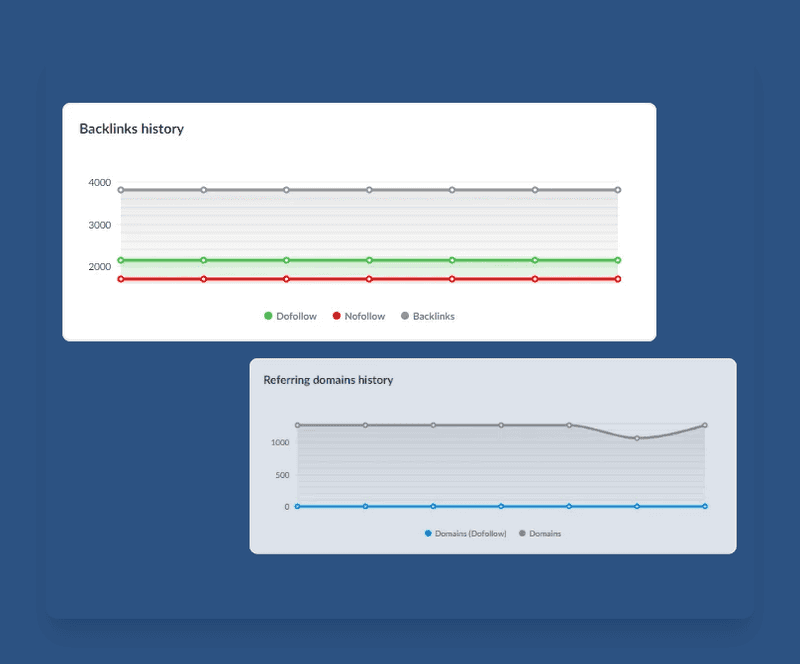Click the gray Backlinks legend dot
Viewport: 800px width, 664px height.
tap(405, 316)
